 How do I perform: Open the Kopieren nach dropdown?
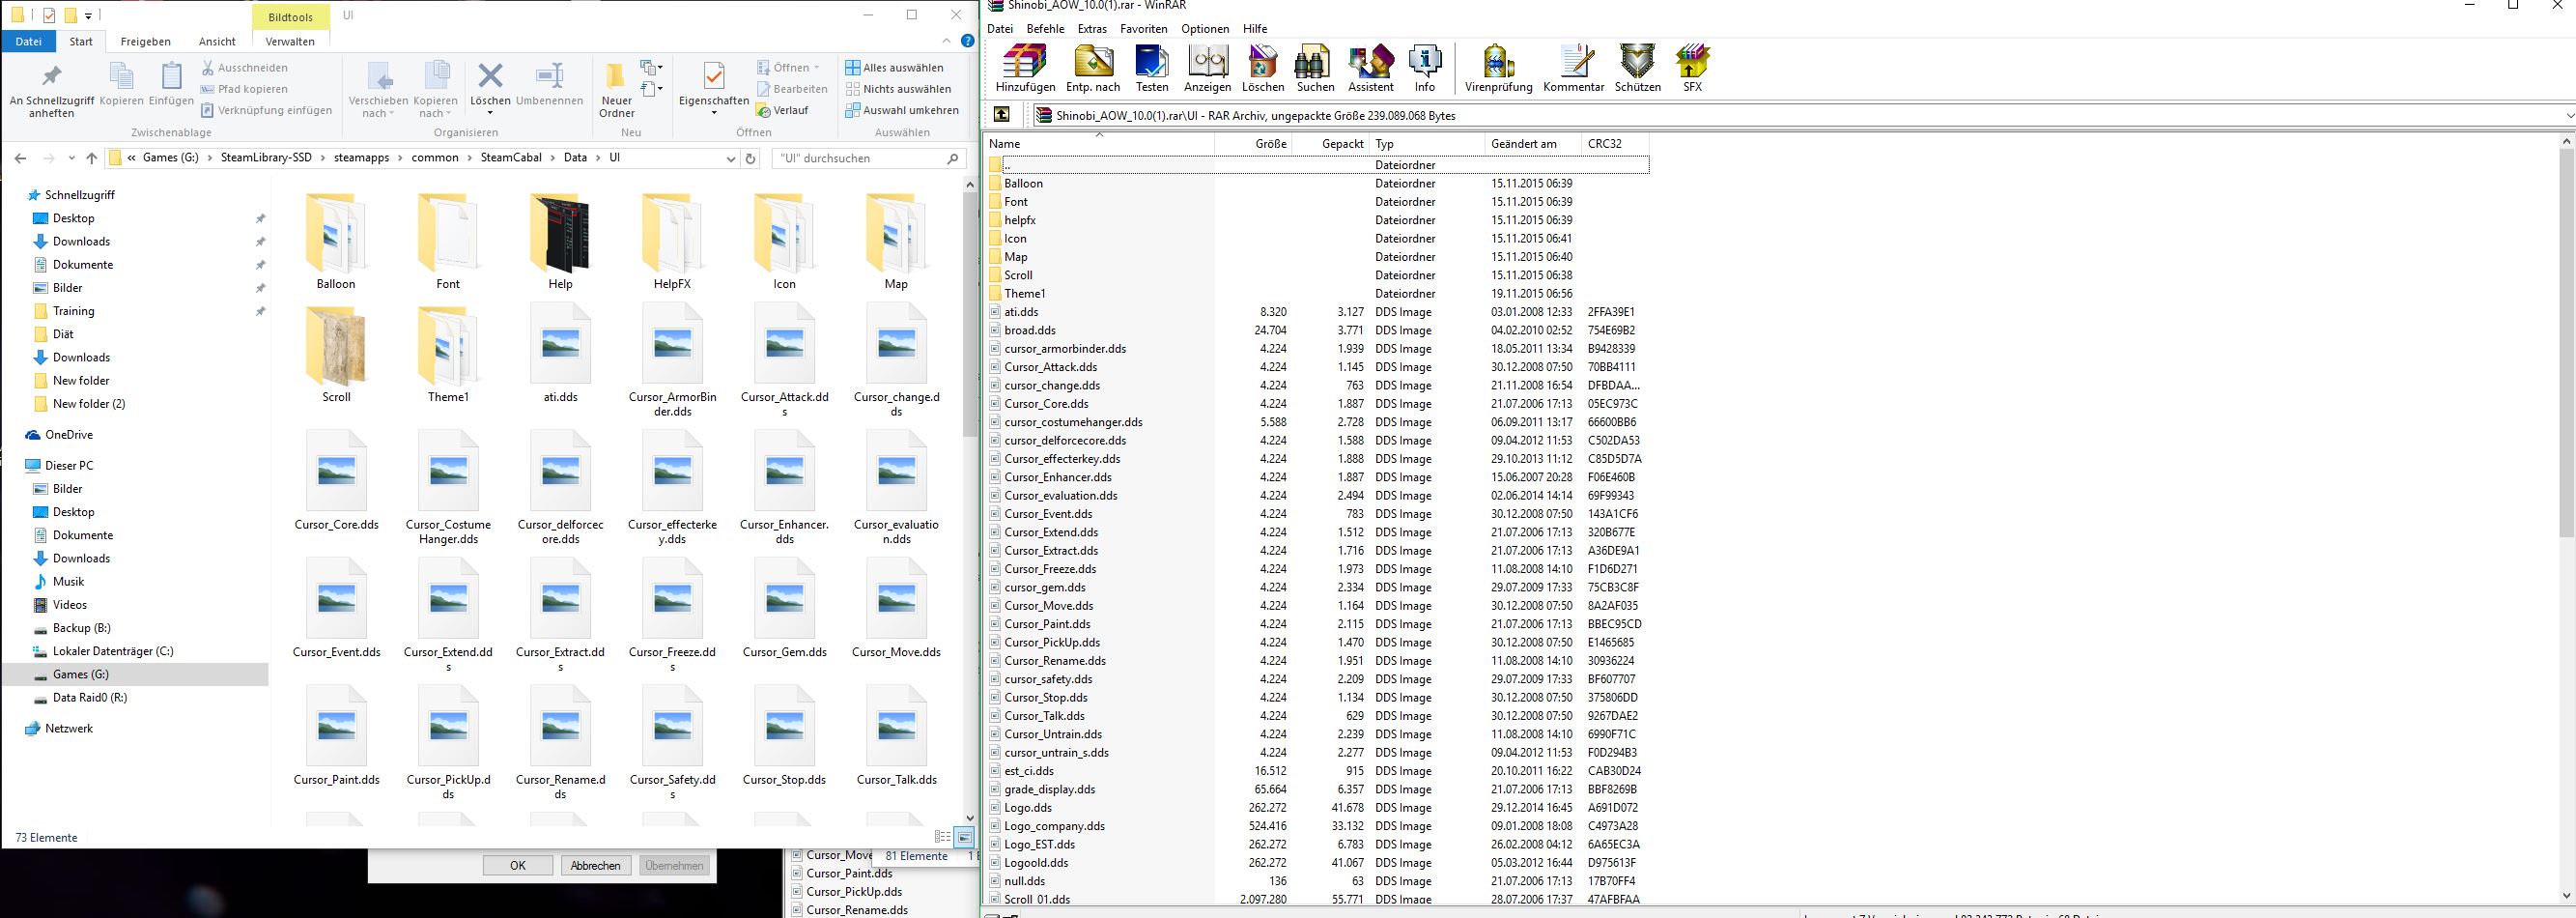click(x=435, y=90)
